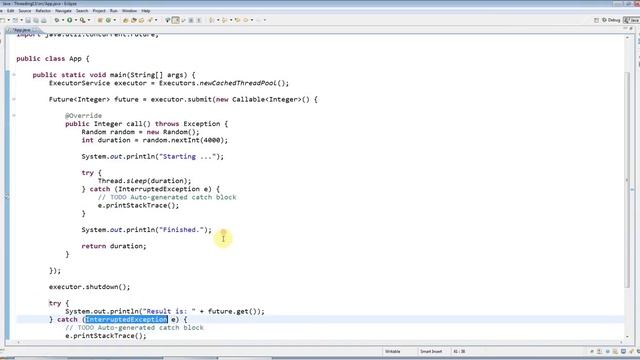Open the Source menu
The height and width of the screenshot is (360, 640).
tap(24, 11)
